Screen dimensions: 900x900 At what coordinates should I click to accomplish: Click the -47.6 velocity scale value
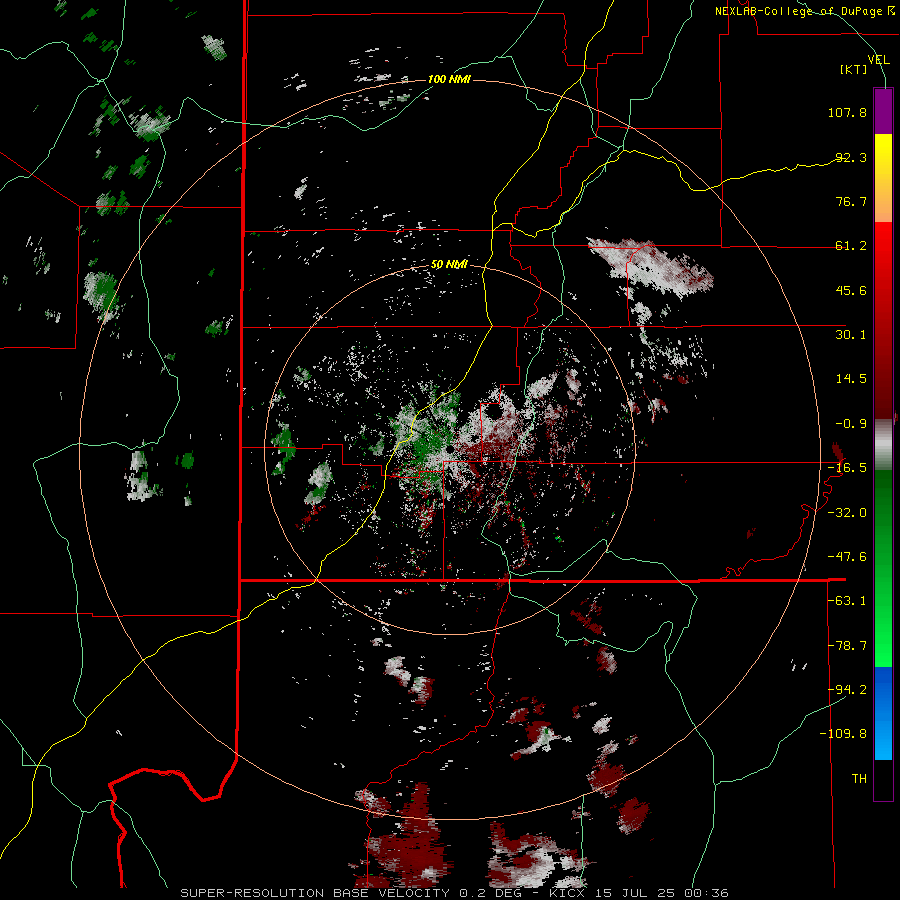847,557
